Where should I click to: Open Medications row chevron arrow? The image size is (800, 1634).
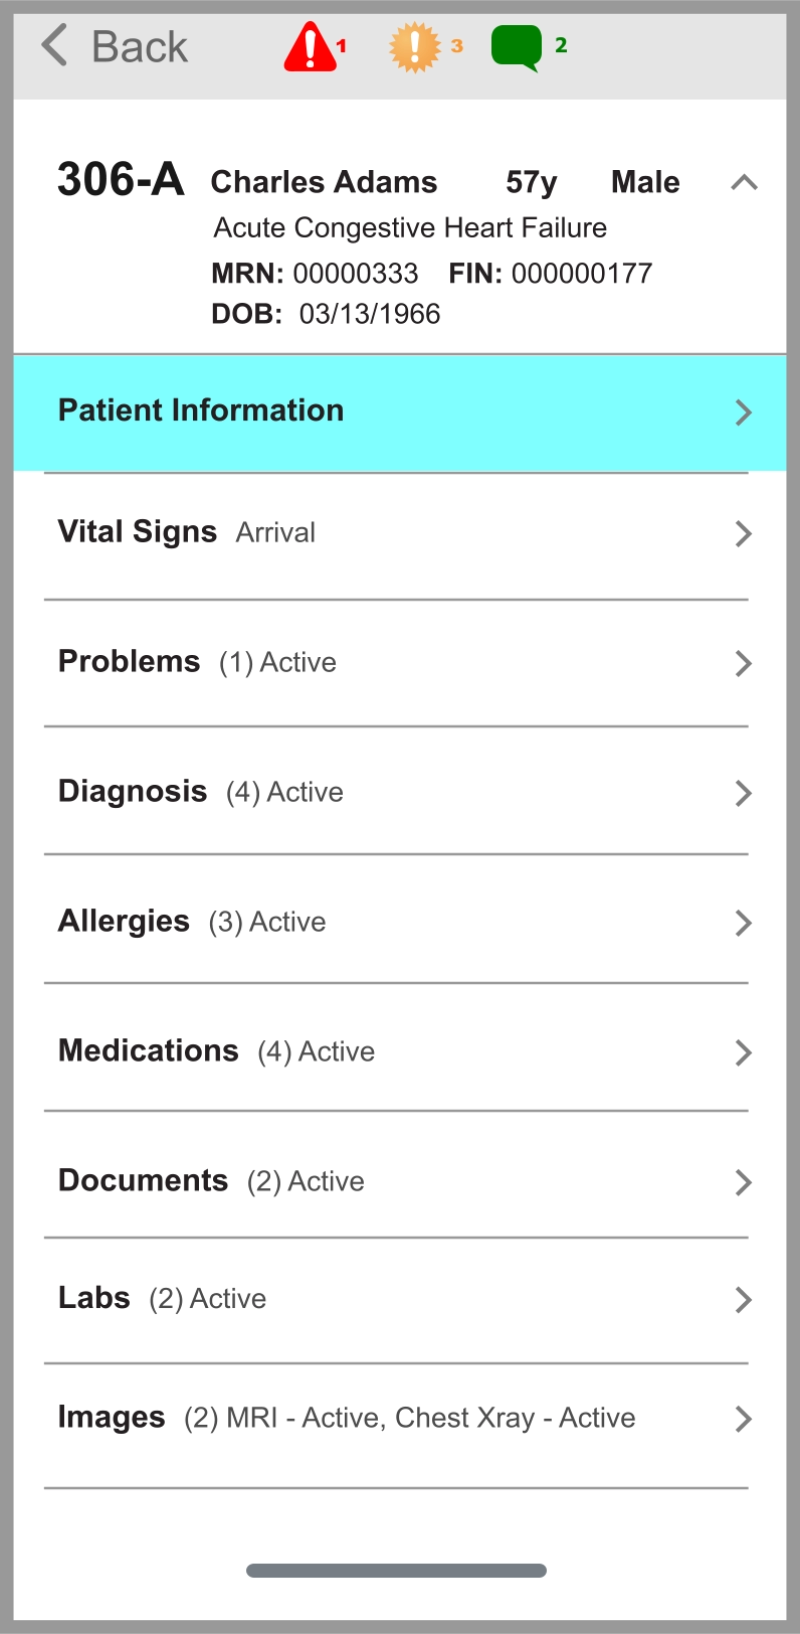pyautogui.click(x=743, y=1052)
